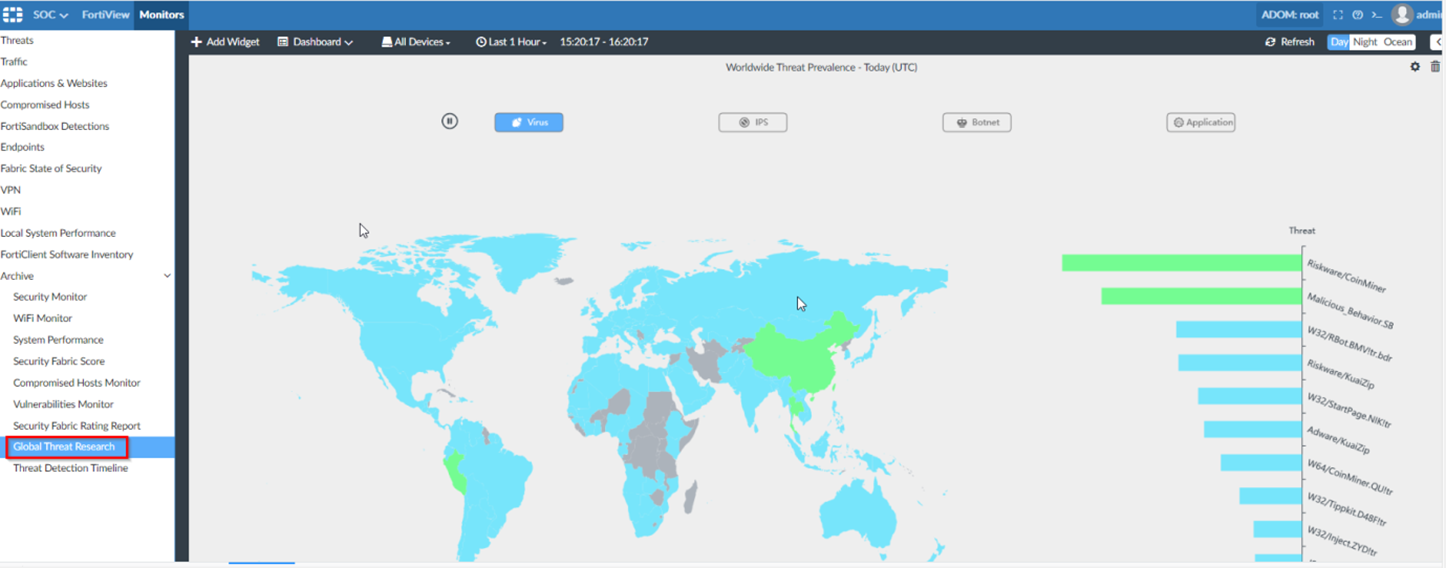Click the W64/CoinMiner.QU!tr bar
Viewport: 1446px width, 568px height.
[1260, 462]
